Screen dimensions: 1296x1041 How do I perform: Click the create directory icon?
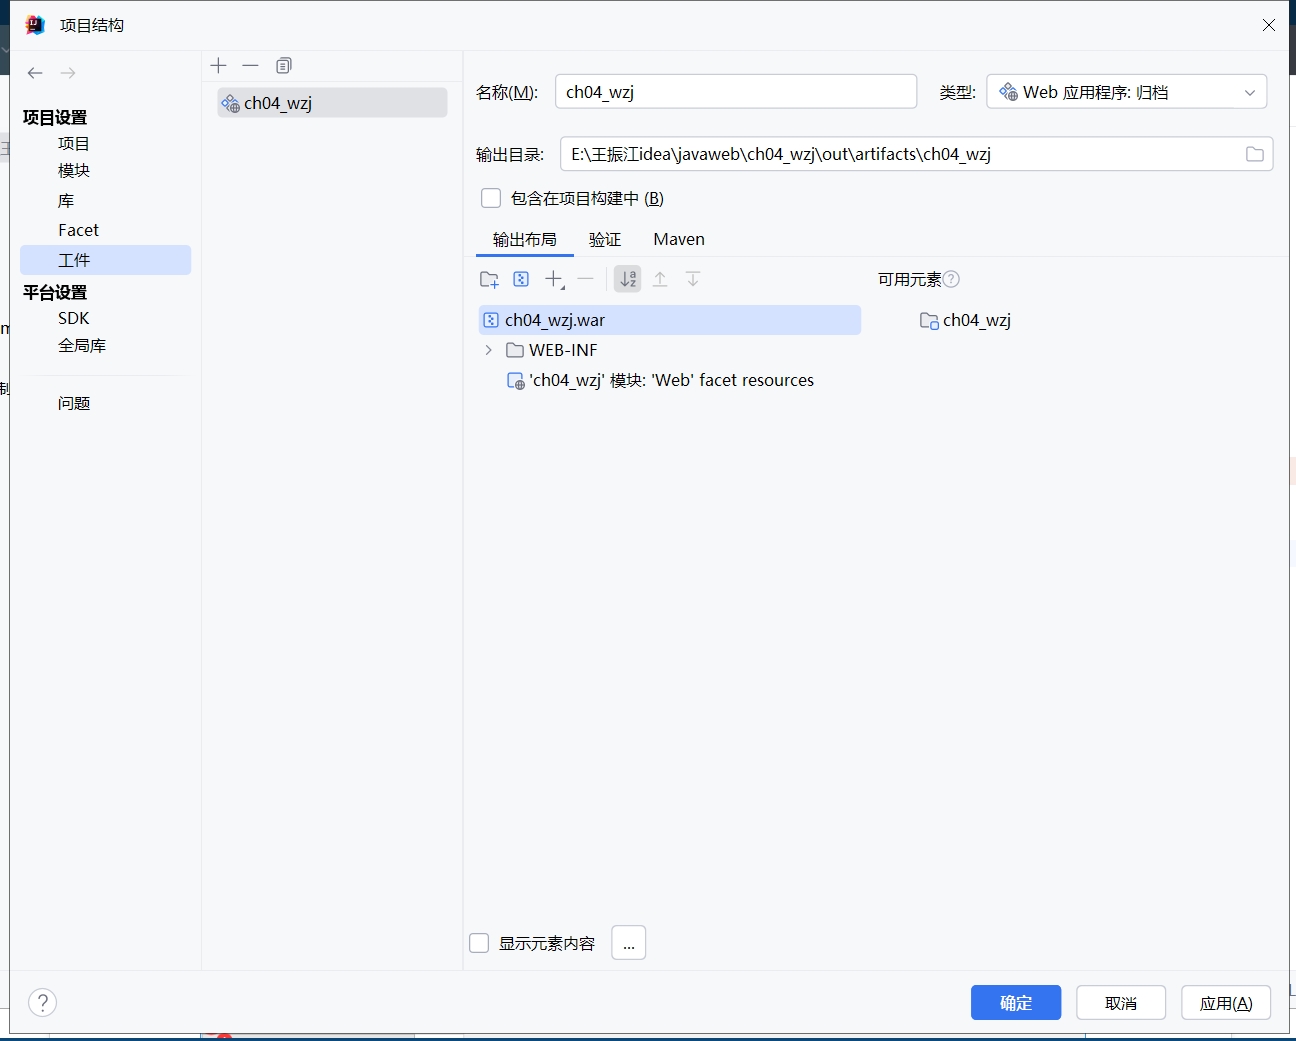point(489,280)
